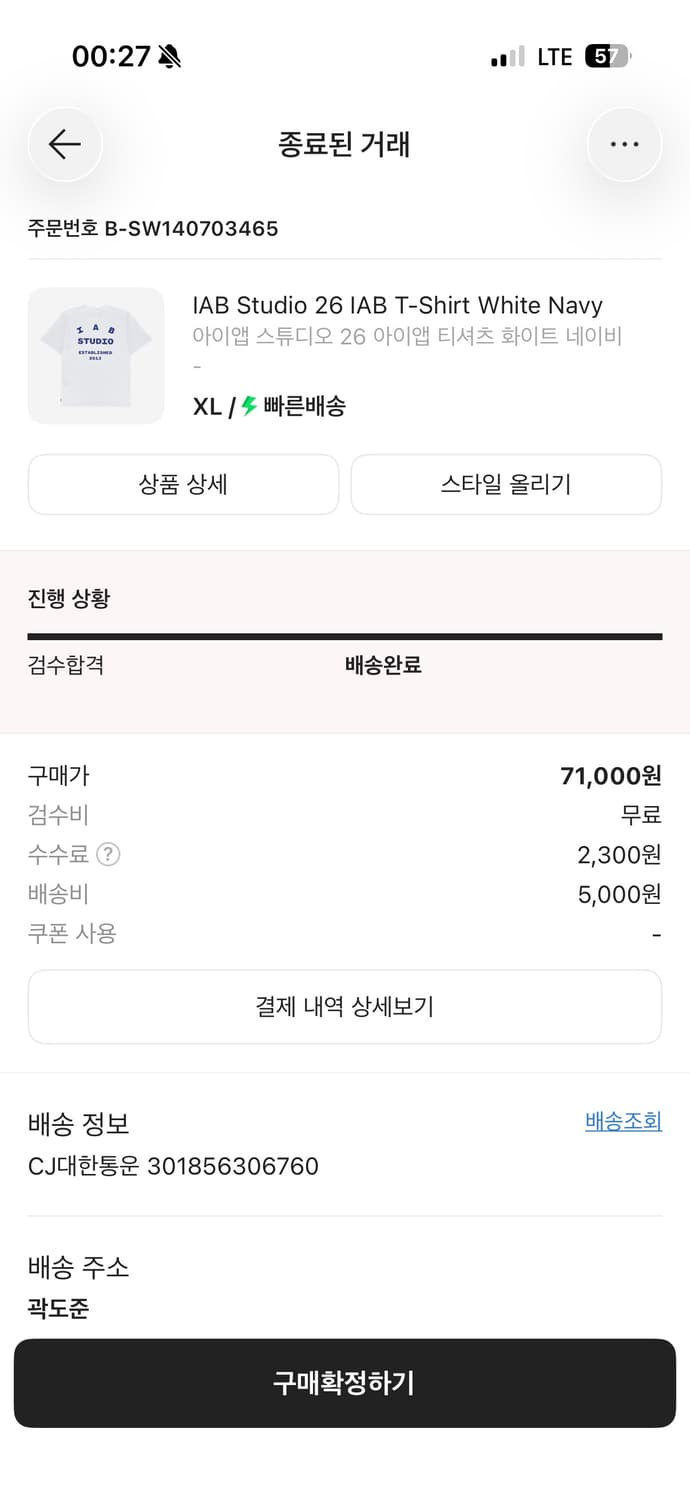Viewport: 690px width, 1500px height.
Task: Tap the back arrow icon
Action: point(64,144)
